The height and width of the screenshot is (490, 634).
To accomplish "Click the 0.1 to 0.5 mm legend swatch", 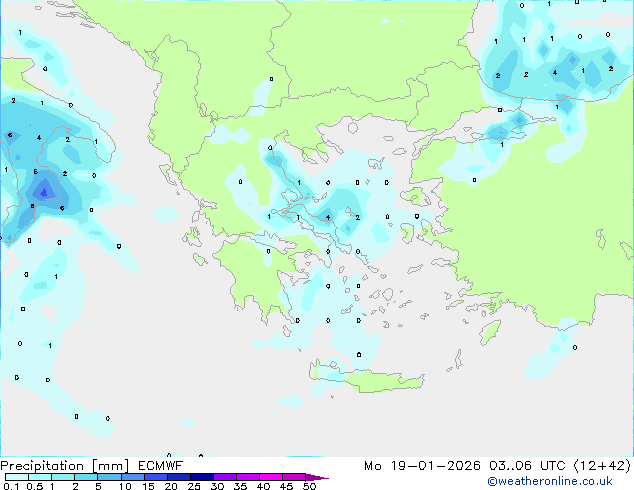I will pyautogui.click(x=17, y=477).
